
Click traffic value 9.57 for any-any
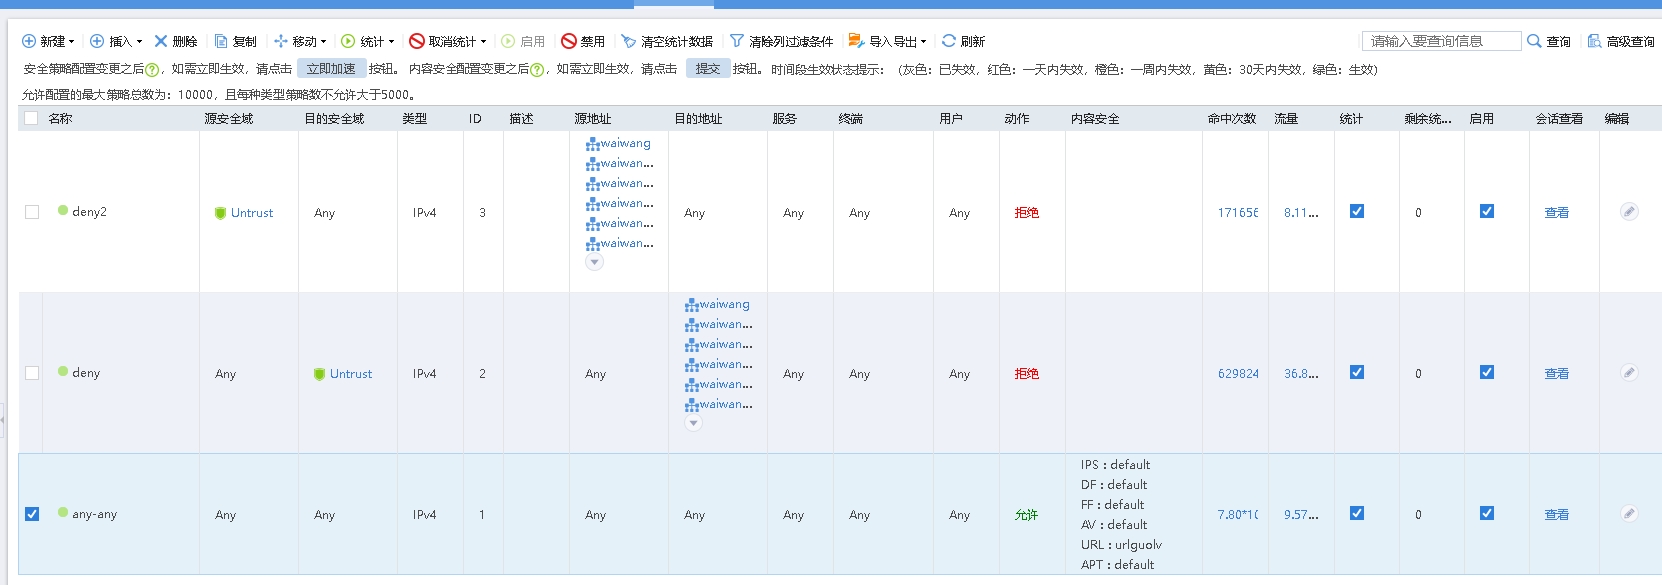point(1301,515)
